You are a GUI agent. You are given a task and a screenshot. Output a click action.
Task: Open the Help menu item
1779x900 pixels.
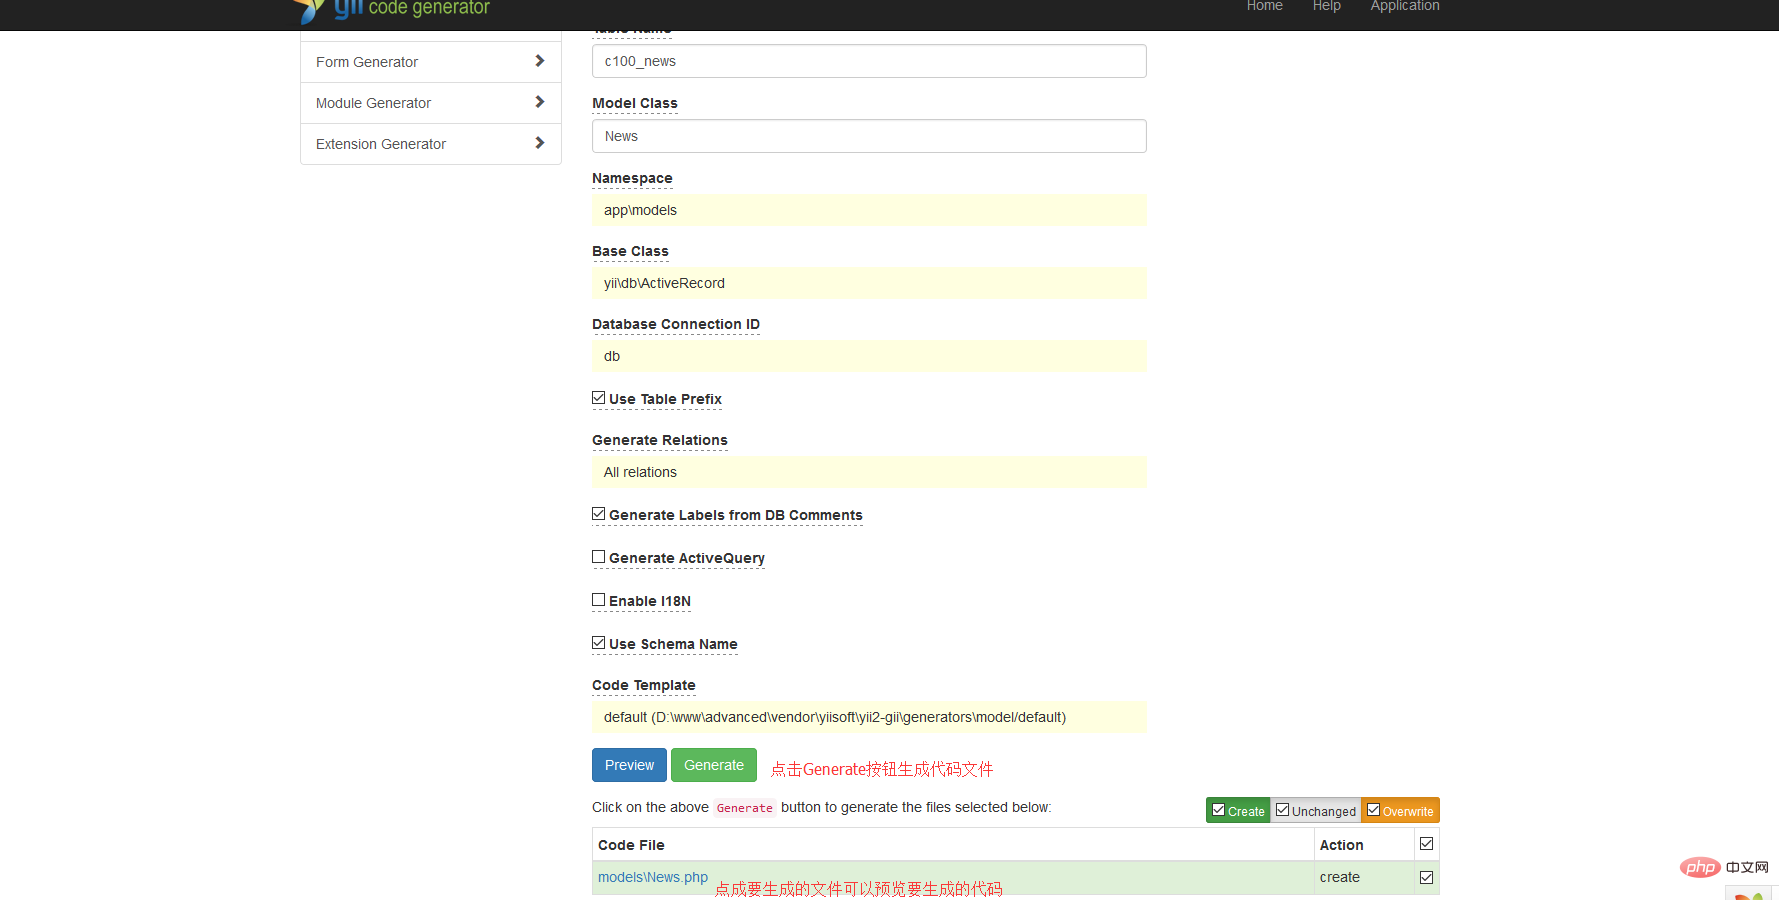pos(1326,6)
